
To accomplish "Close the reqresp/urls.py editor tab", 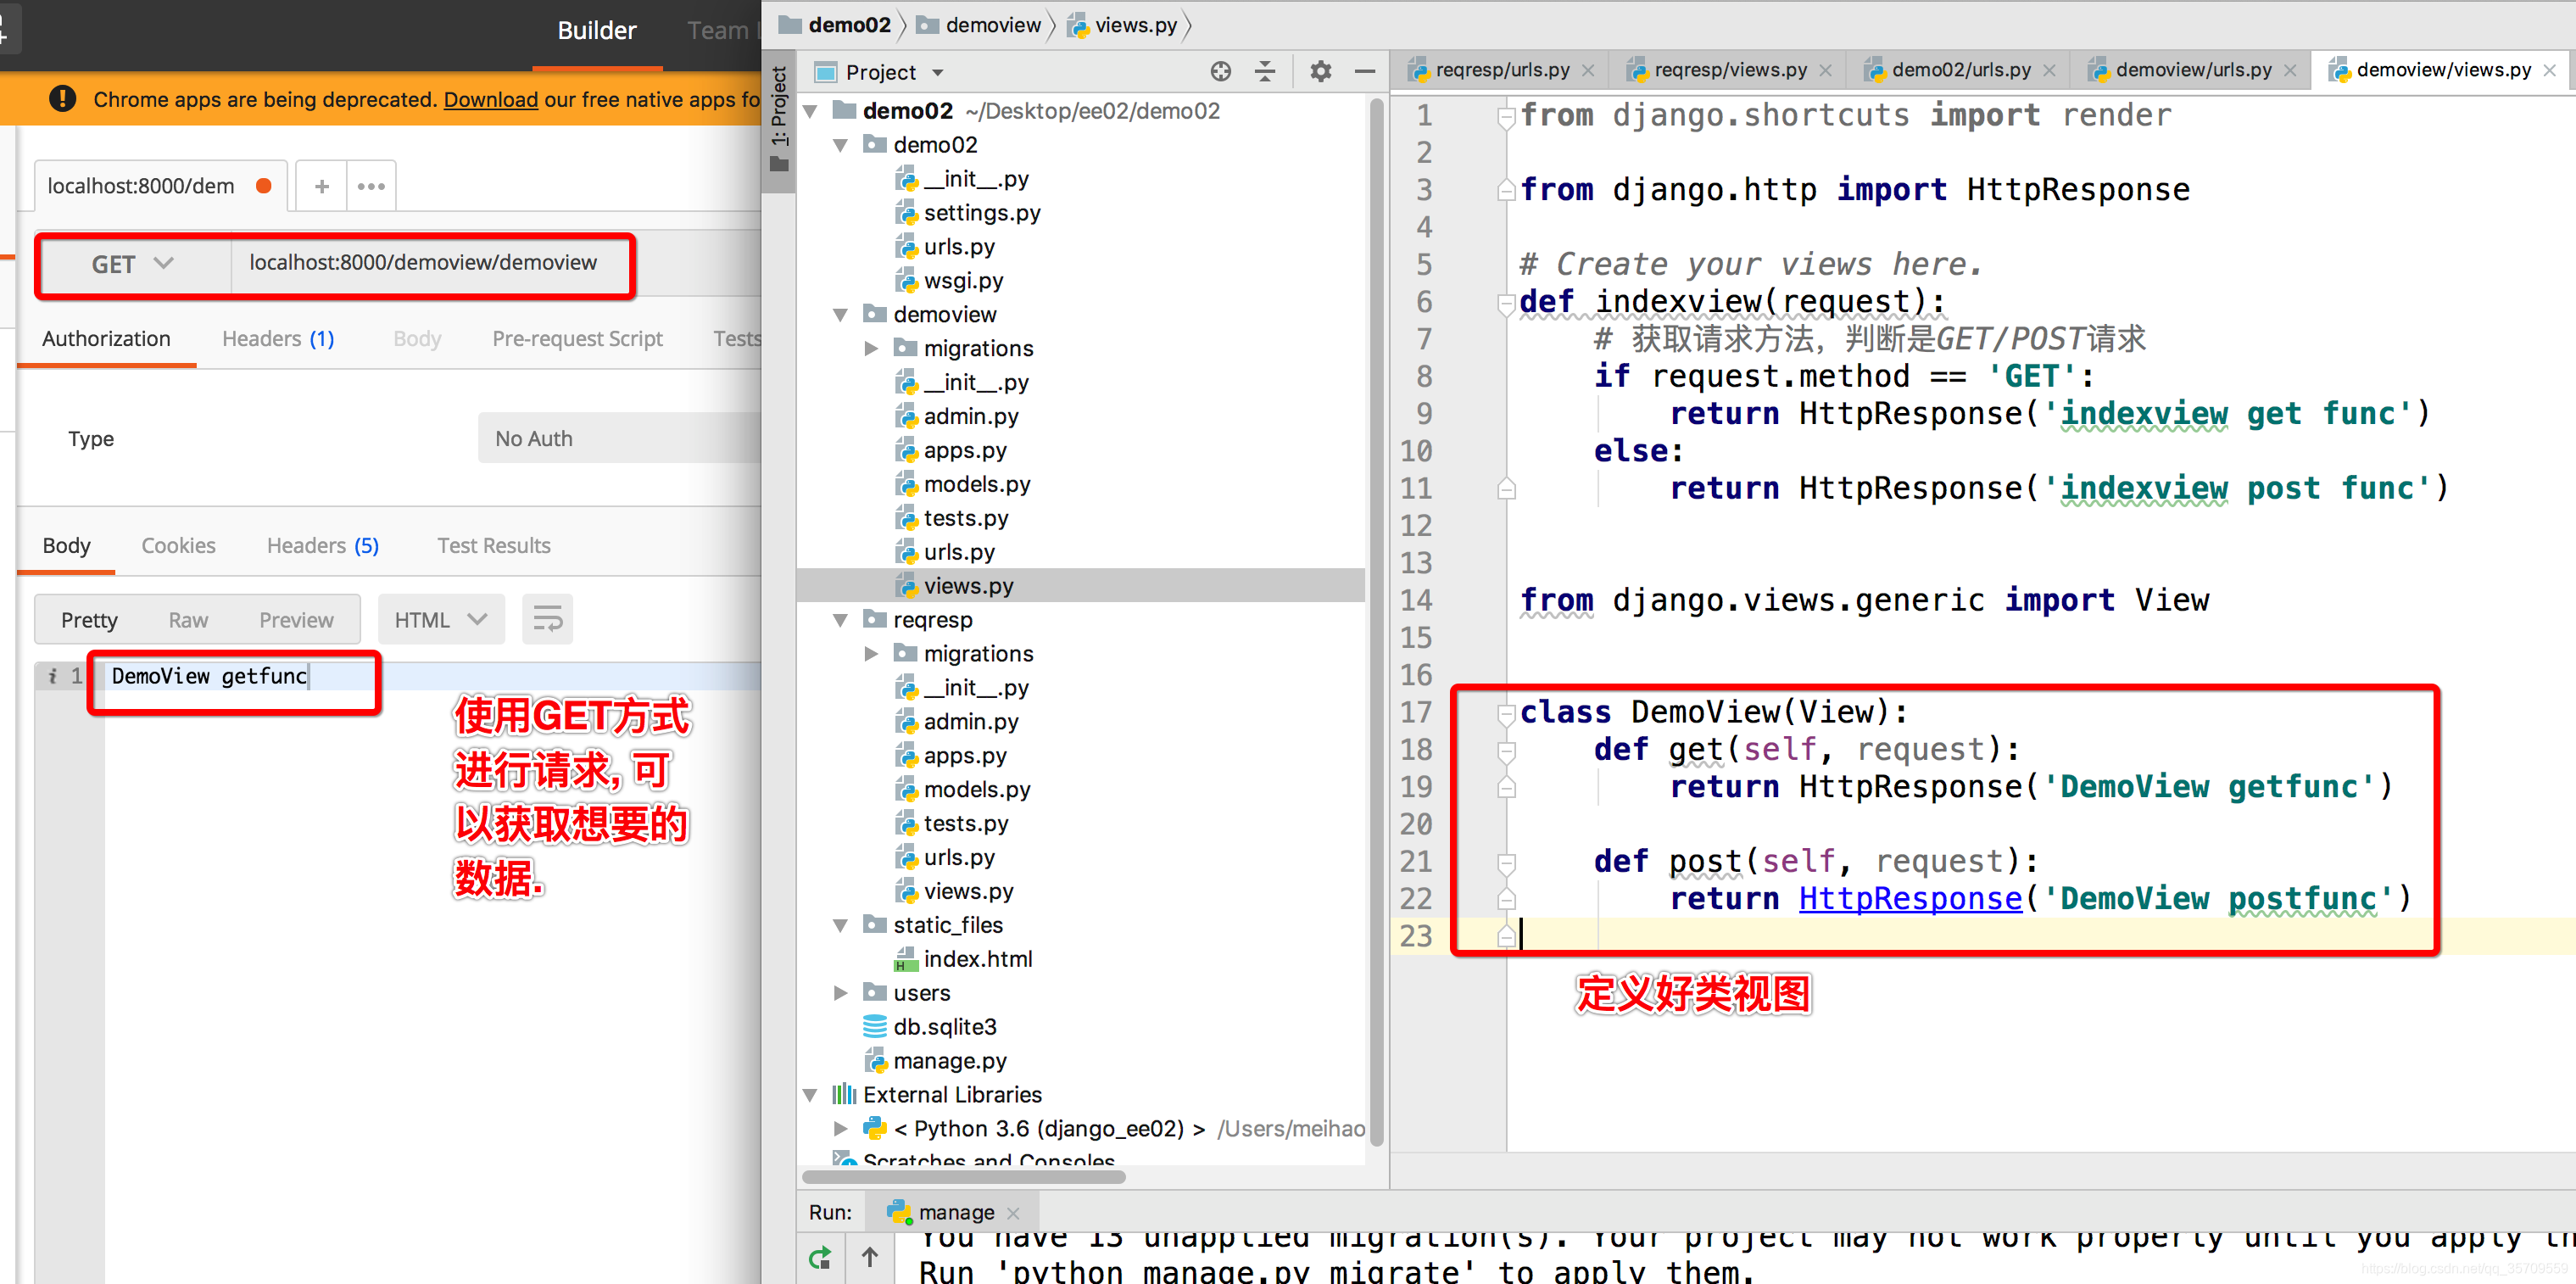I will [1588, 70].
